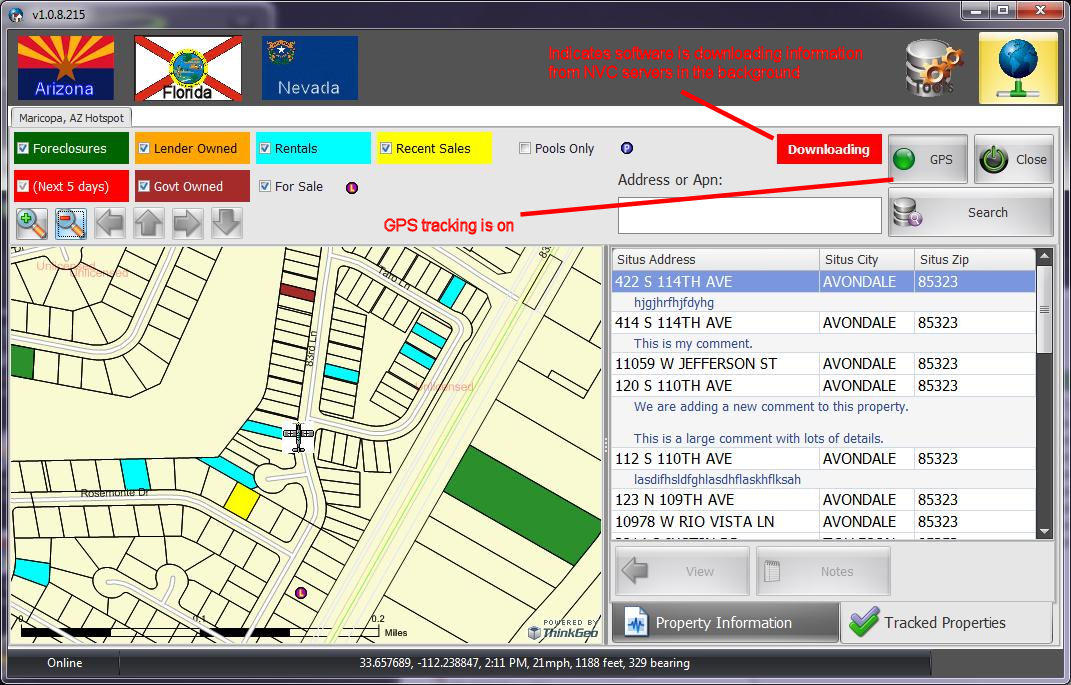
Task: Click the L marker next to For Sale
Action: 352,188
